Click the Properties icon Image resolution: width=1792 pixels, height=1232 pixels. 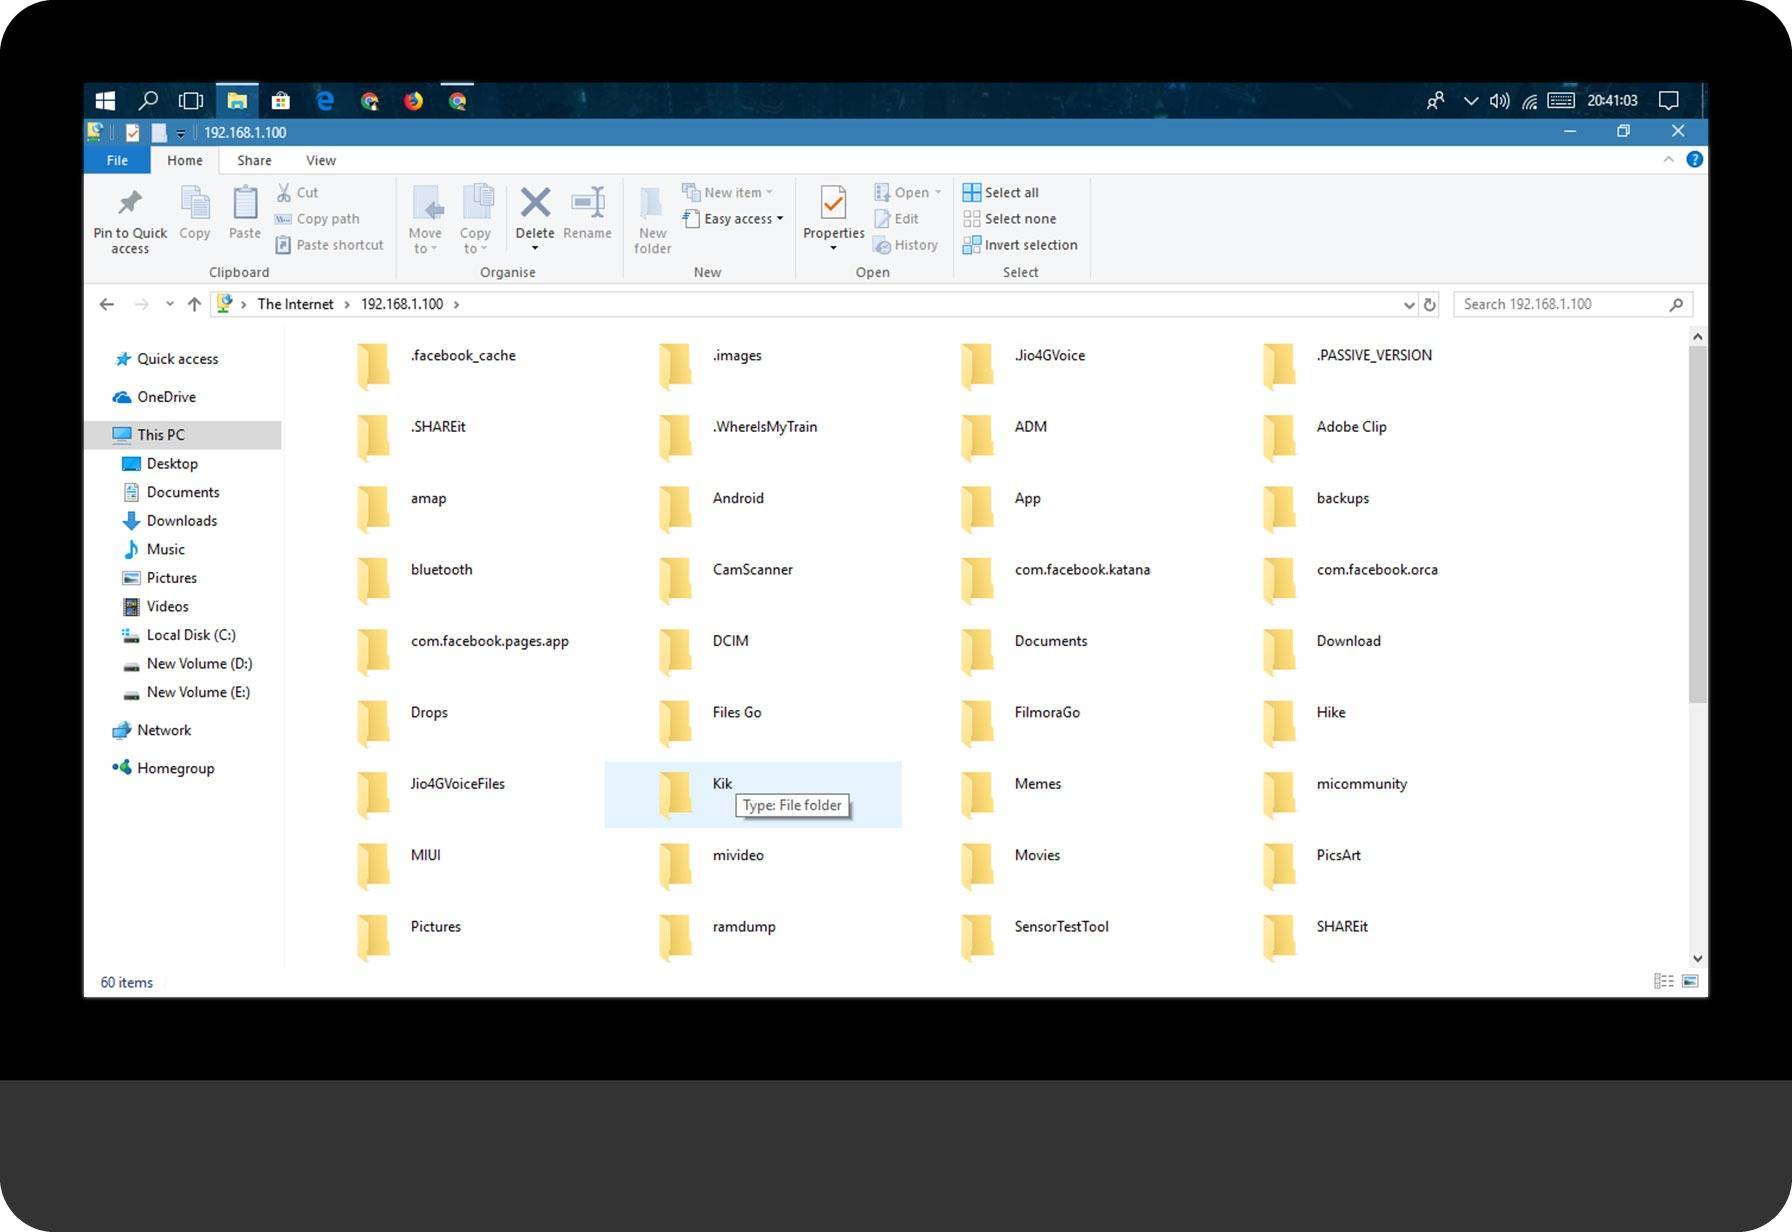coord(833,203)
